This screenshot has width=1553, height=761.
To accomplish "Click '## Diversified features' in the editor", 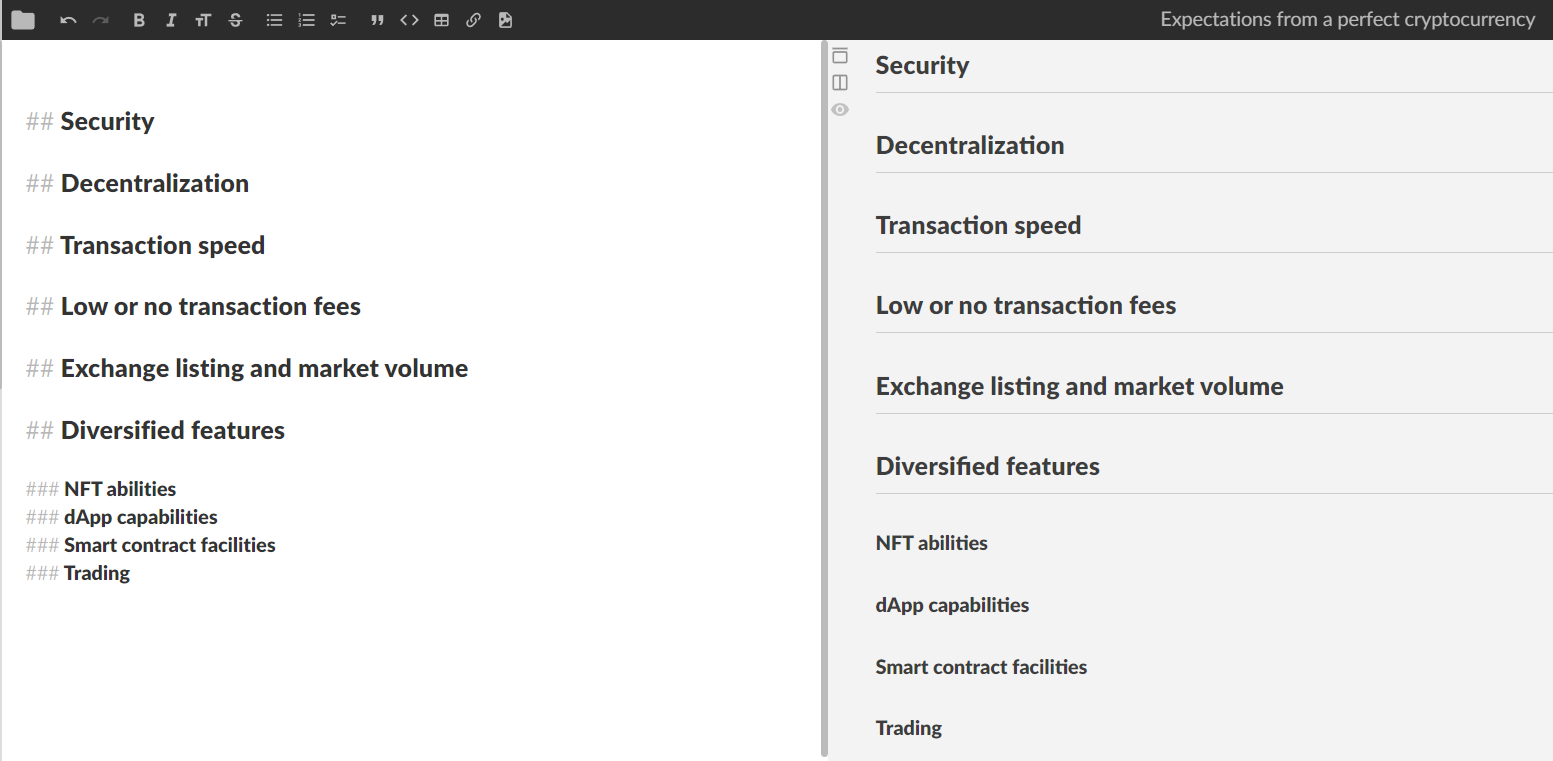I will 155,430.
